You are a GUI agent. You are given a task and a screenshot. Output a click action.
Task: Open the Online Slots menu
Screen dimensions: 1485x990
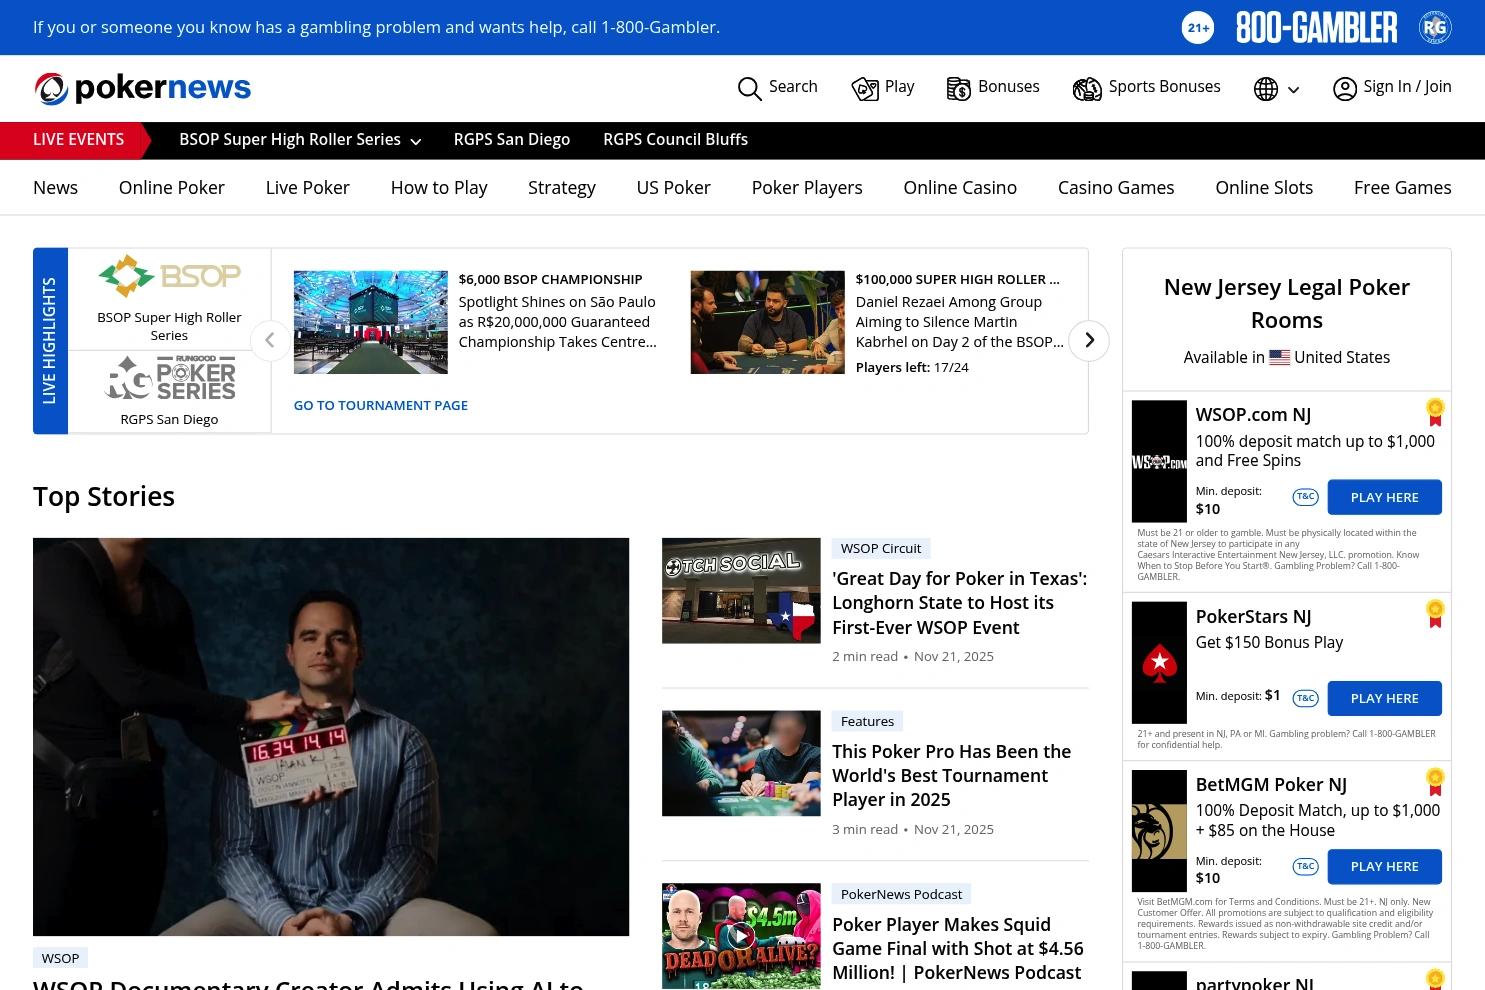click(1264, 188)
